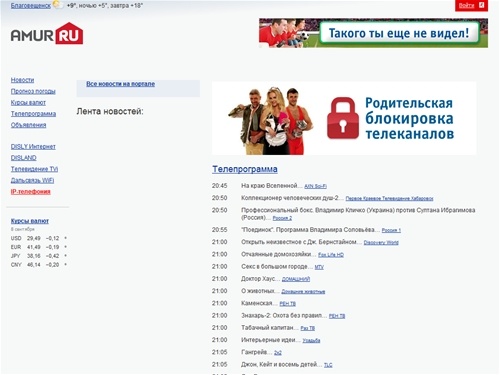Open the red IP-телефония link
Image resolution: width=500 pixels, height=375 pixels.
[31, 192]
